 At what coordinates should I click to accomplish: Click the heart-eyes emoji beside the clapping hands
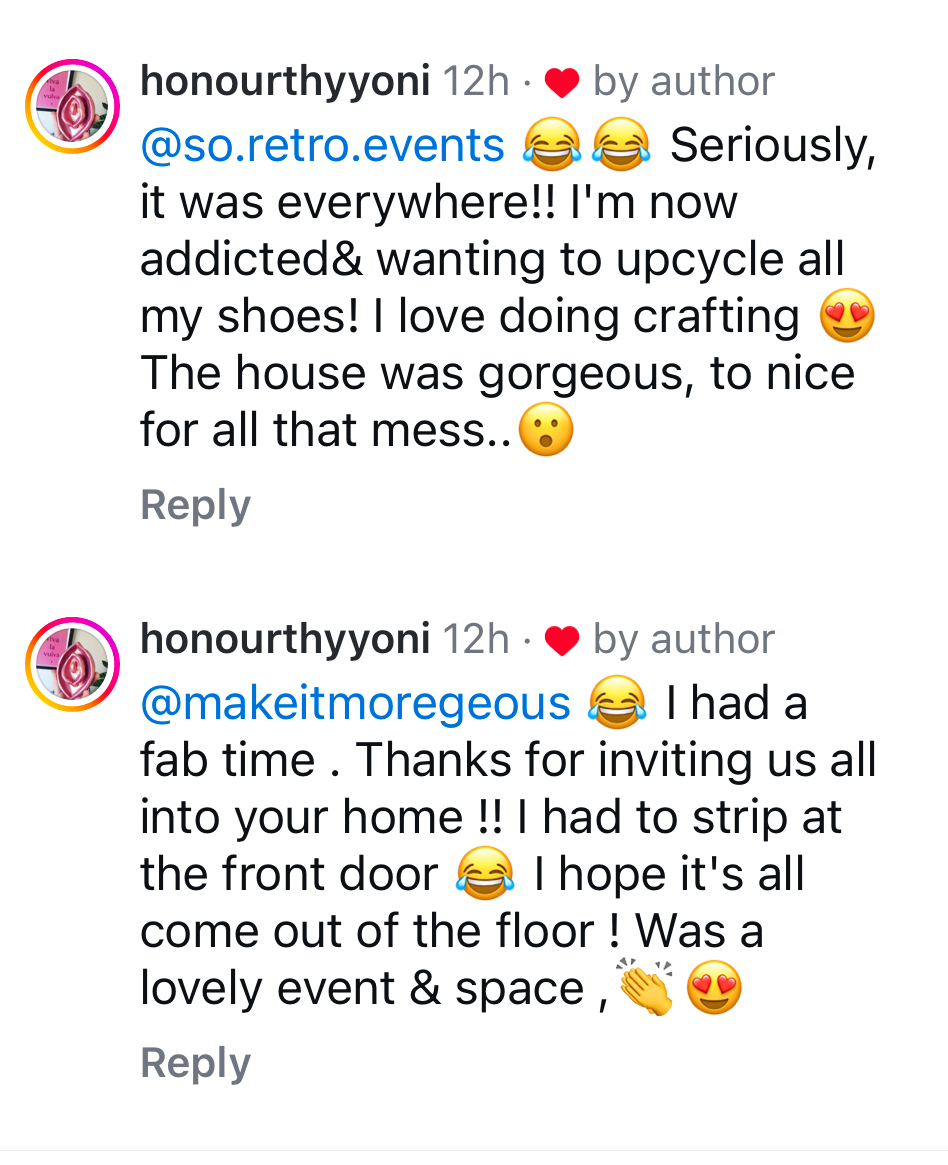(715, 990)
